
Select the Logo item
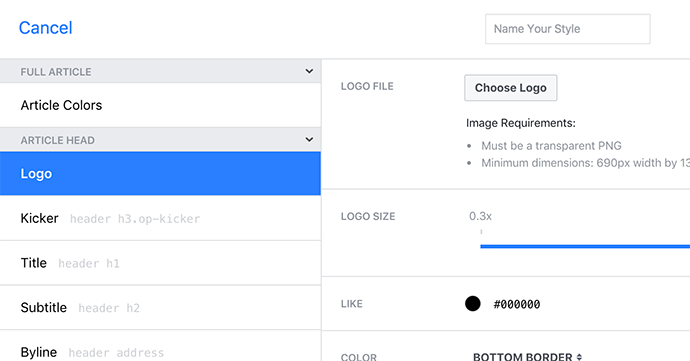(160, 173)
